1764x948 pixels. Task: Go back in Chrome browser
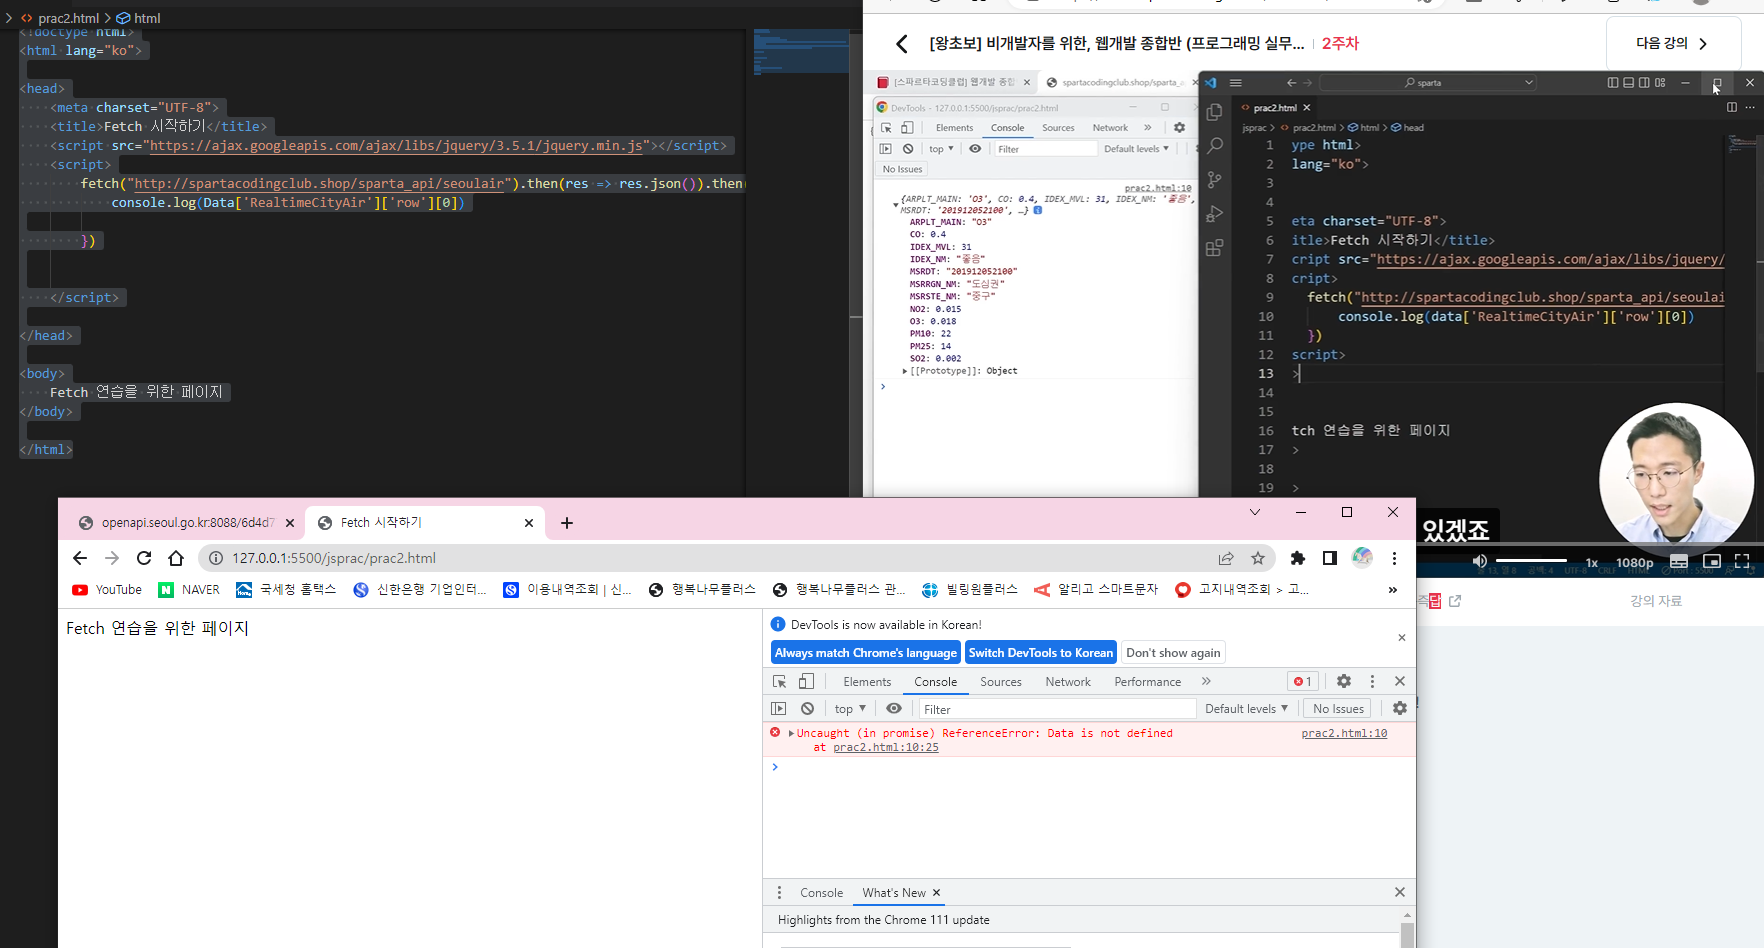[80, 558]
